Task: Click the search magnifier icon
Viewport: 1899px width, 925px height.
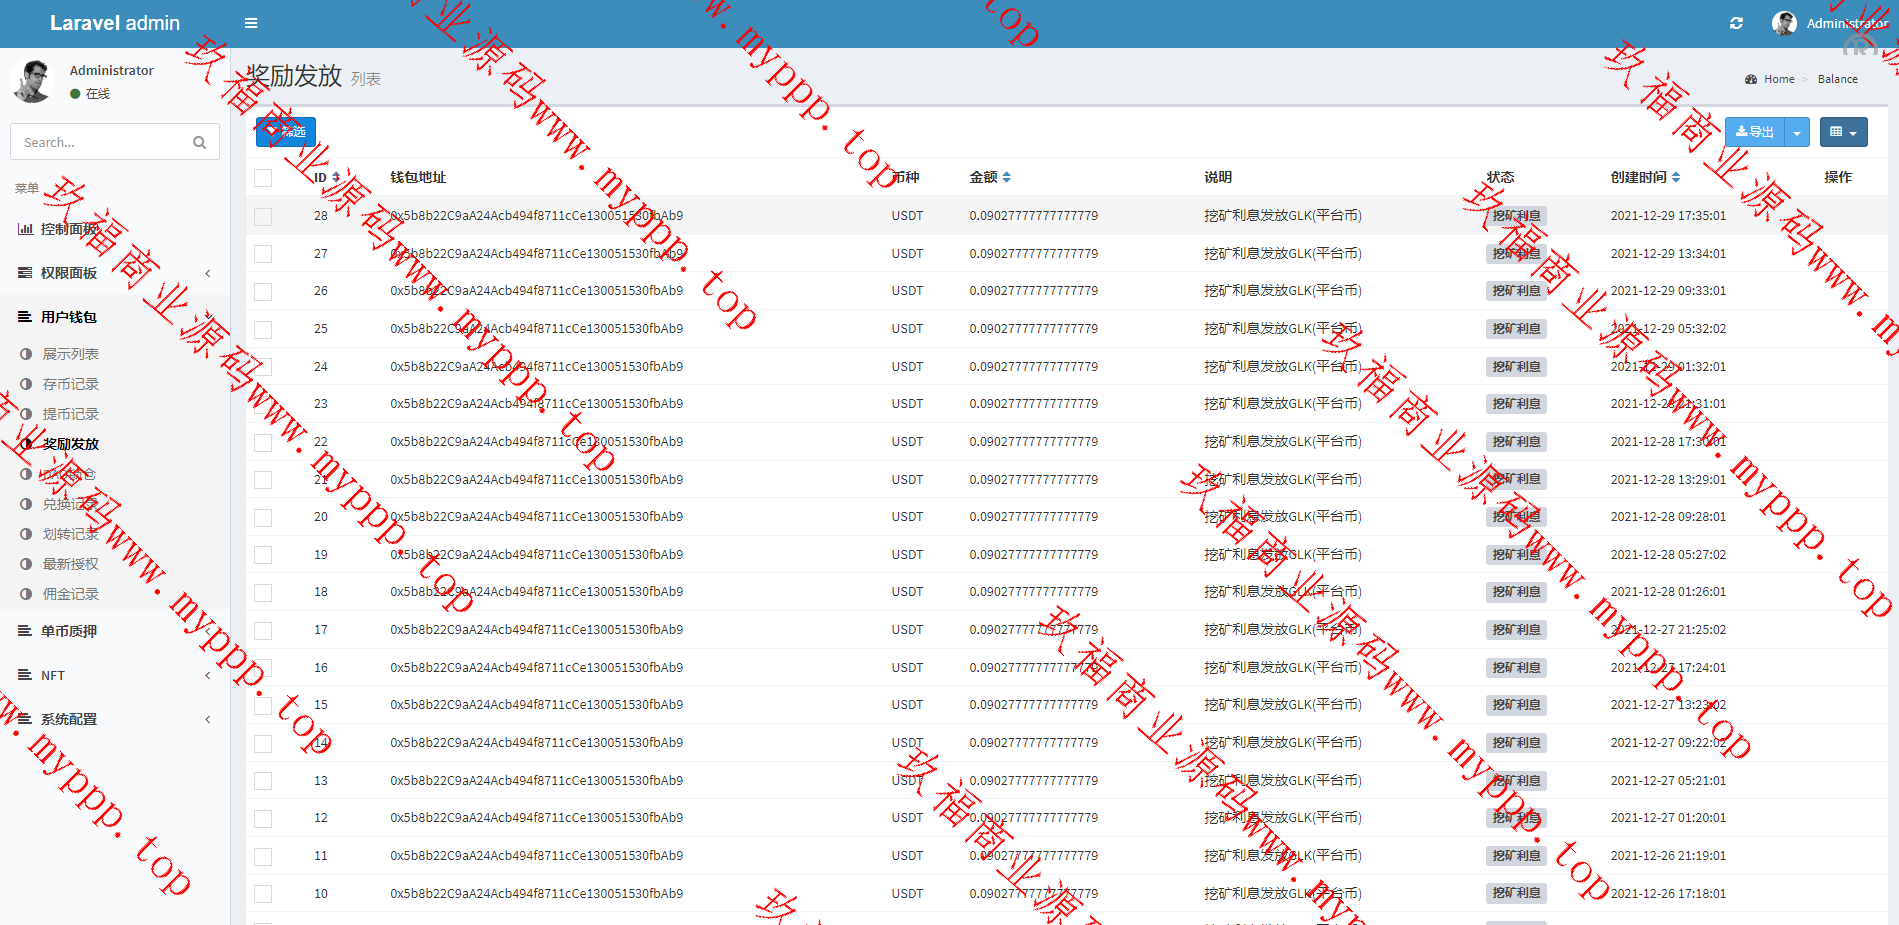Action: tap(199, 143)
